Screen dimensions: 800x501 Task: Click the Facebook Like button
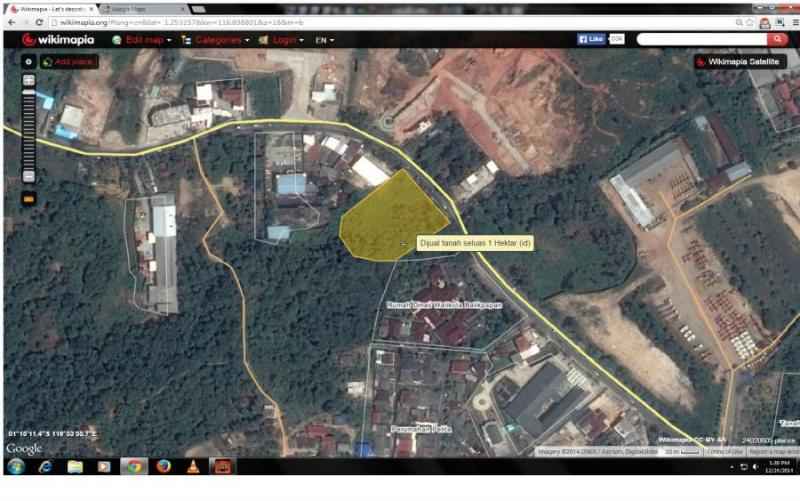pos(591,39)
